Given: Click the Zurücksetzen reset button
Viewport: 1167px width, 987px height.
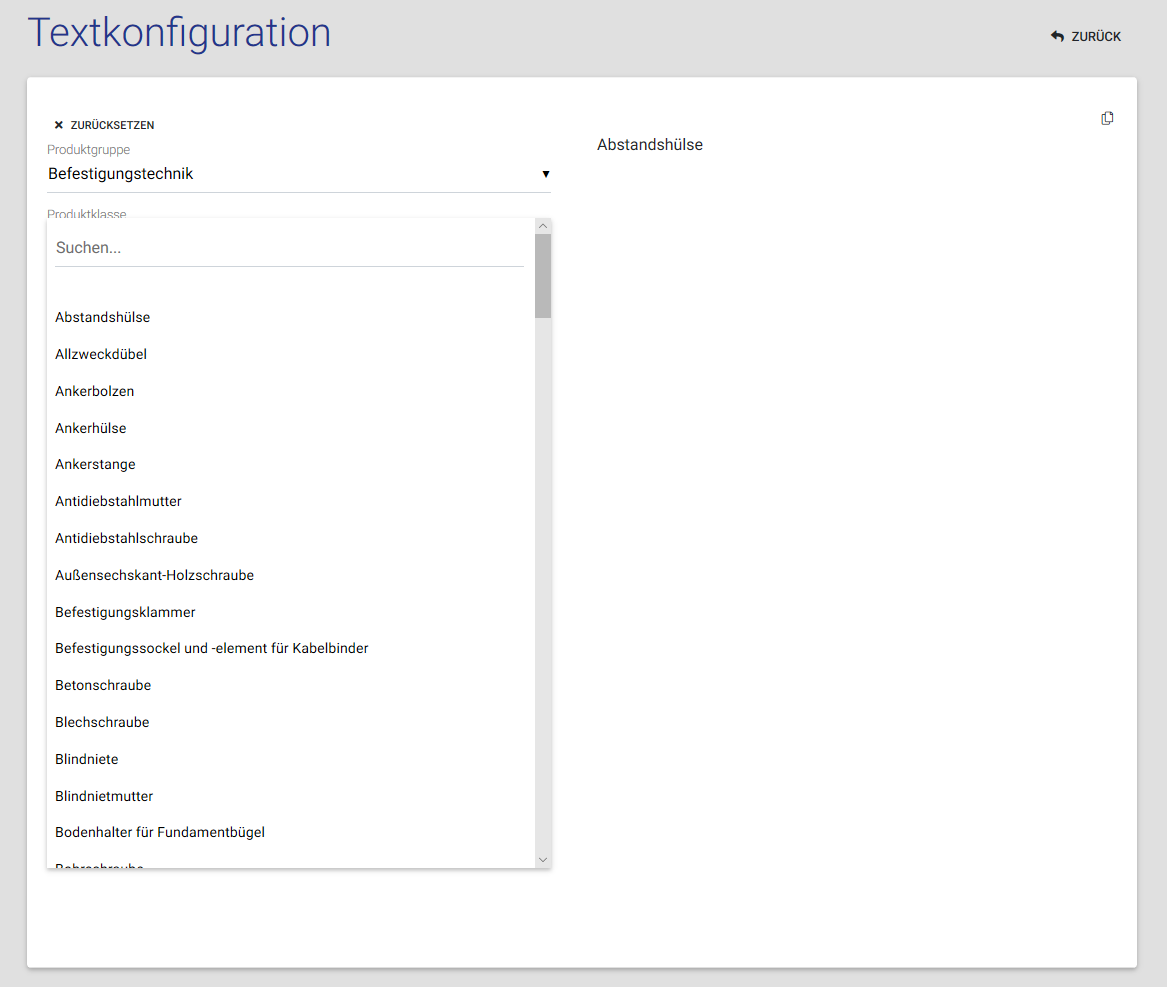Looking at the screenshot, I should pyautogui.click(x=111, y=125).
